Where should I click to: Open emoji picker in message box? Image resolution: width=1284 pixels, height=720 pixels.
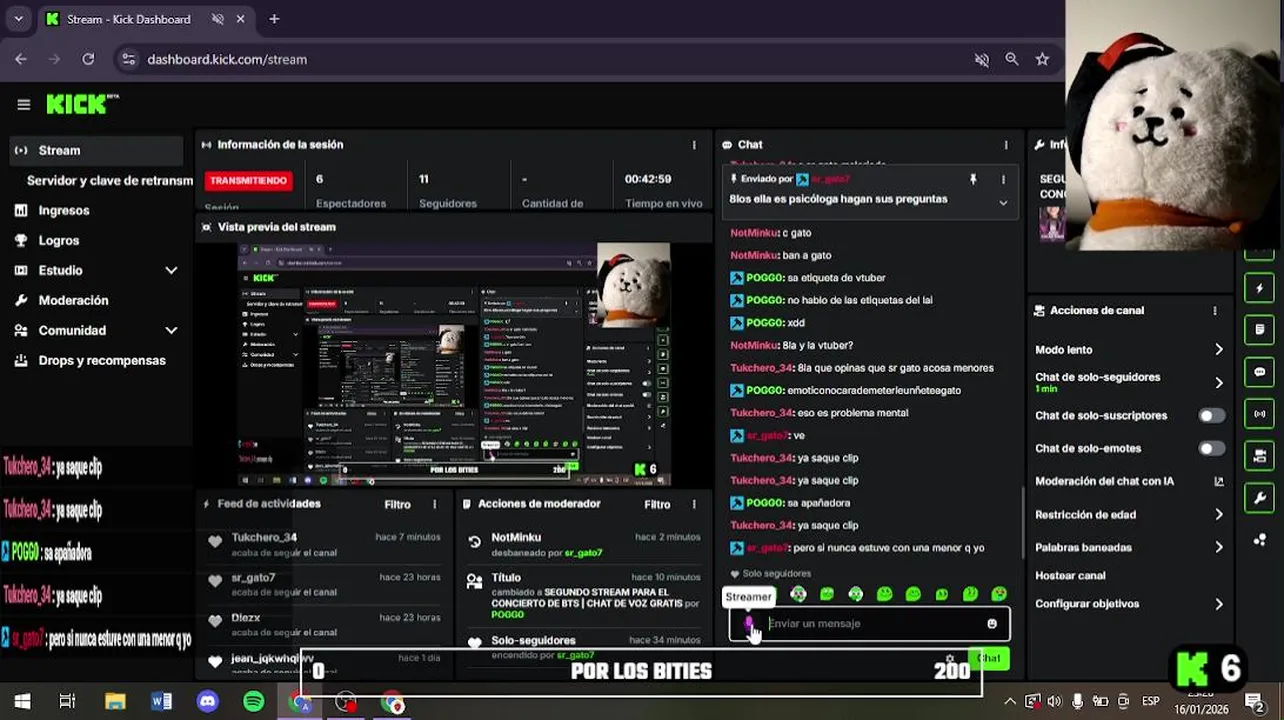pos(992,624)
